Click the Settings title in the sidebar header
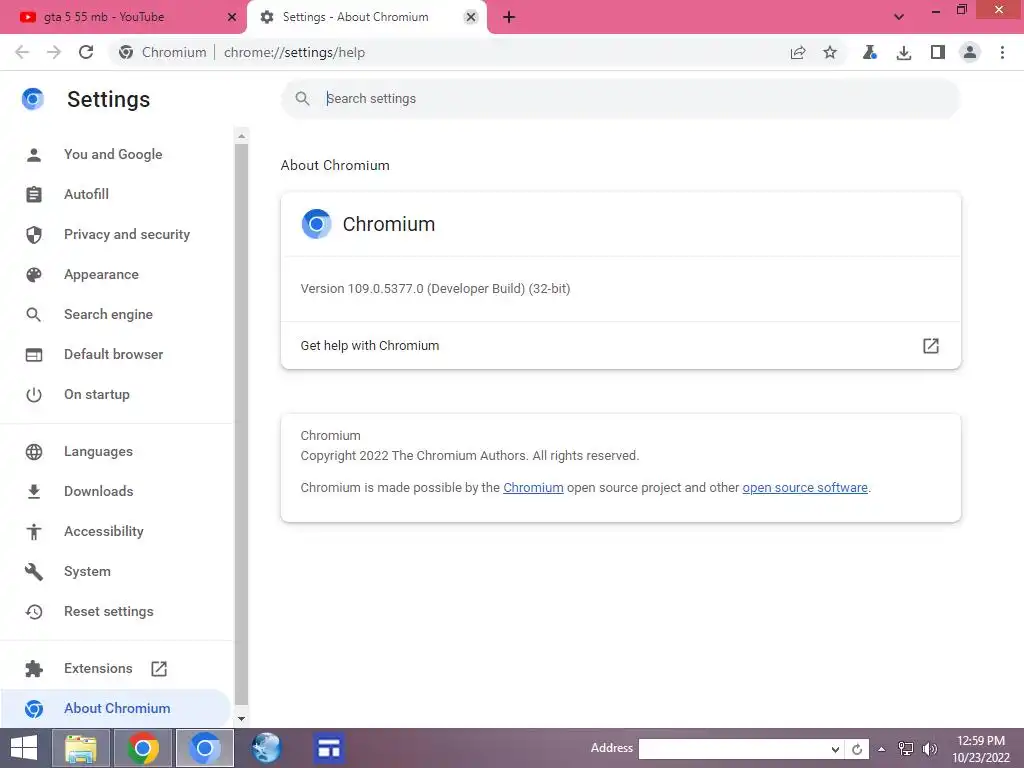Viewport: 1024px width, 768px height. [108, 99]
